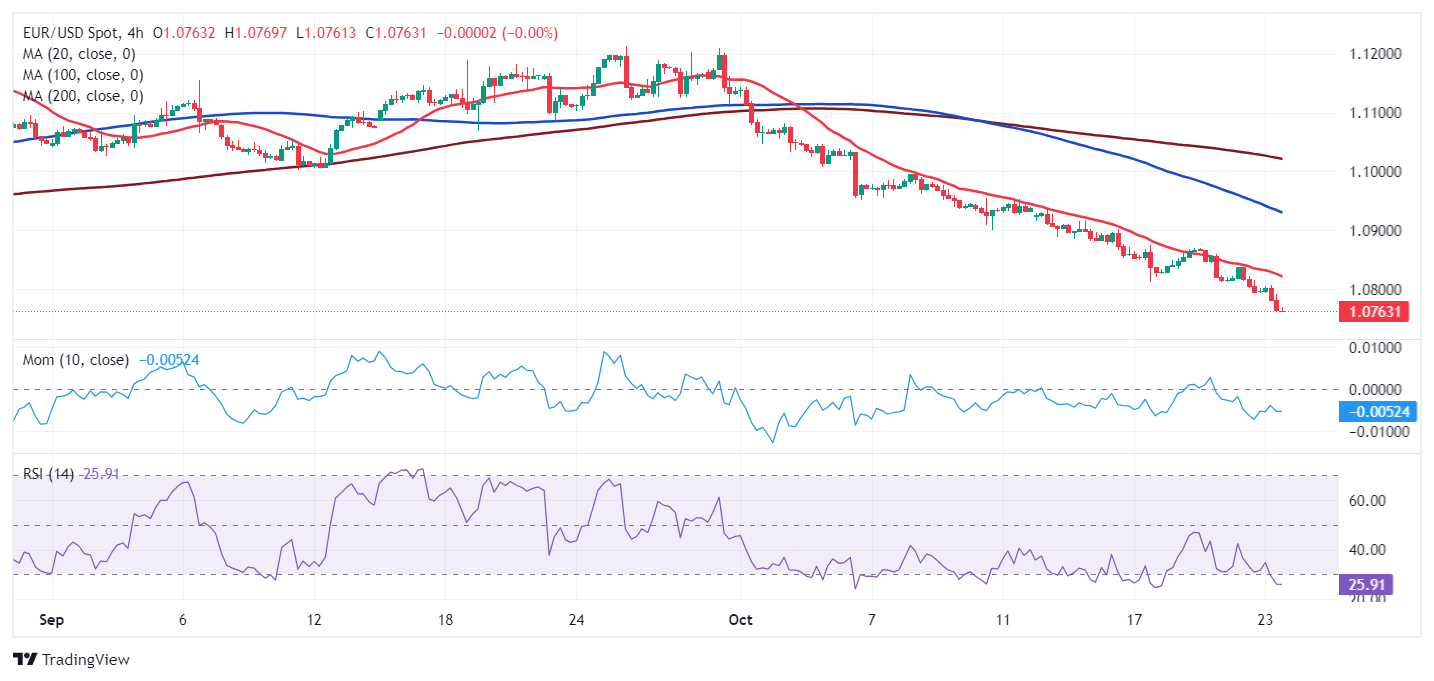The width and height of the screenshot is (1434, 681).
Task: Select the MA (200, close, 0) legend
Action: pos(83,96)
